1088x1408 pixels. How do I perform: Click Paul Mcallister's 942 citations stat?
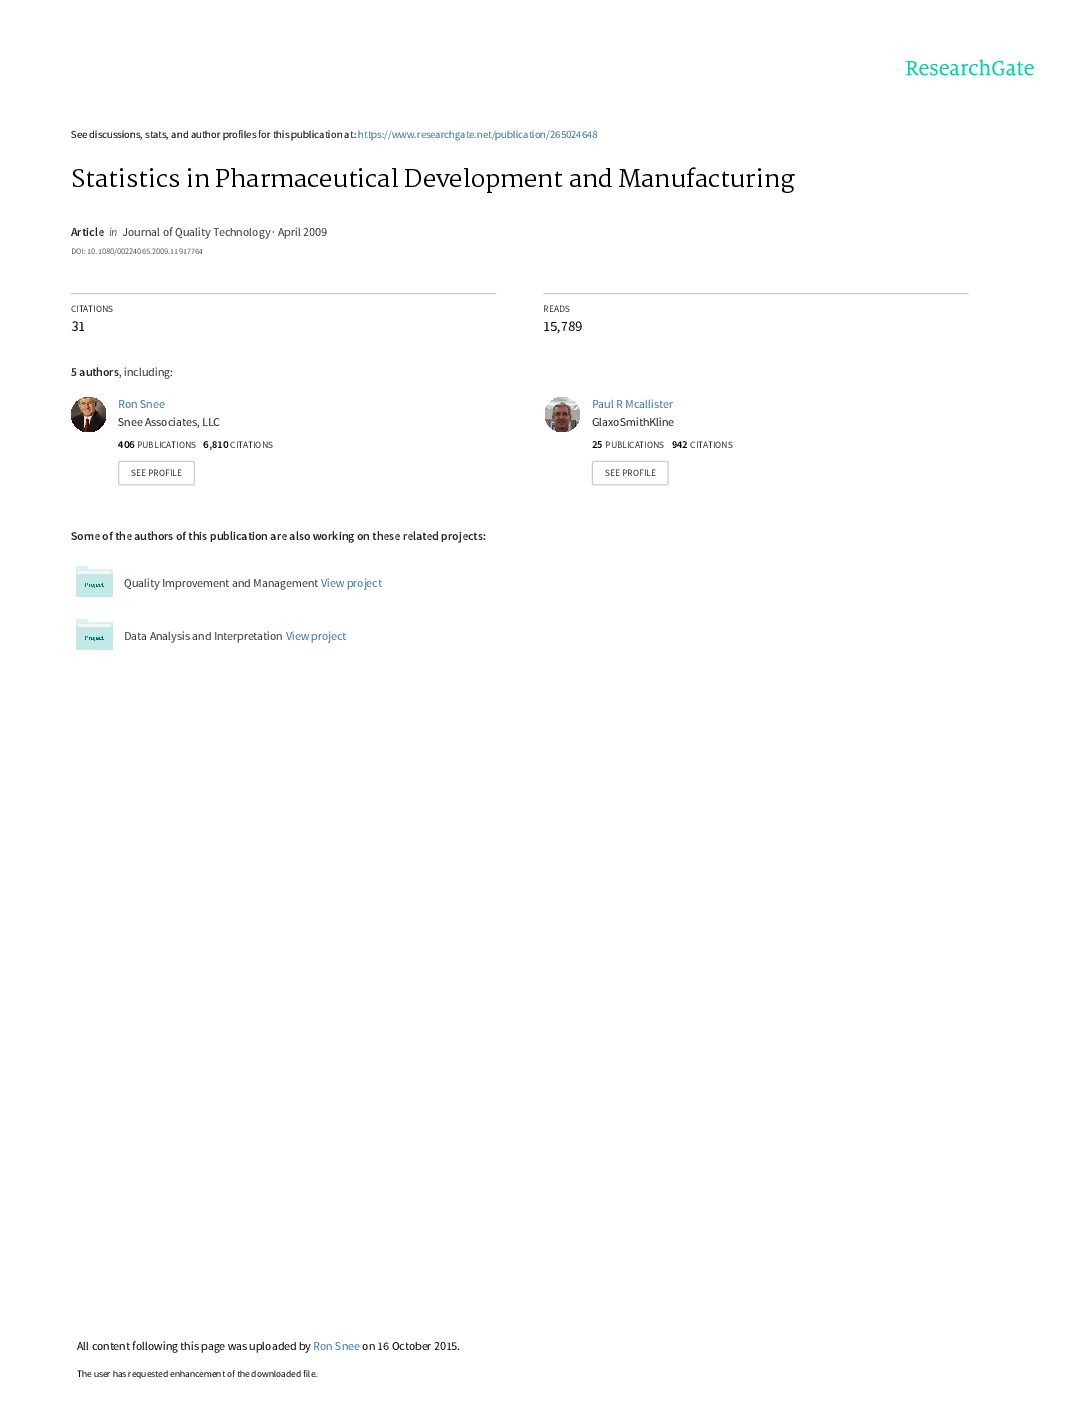[702, 445]
